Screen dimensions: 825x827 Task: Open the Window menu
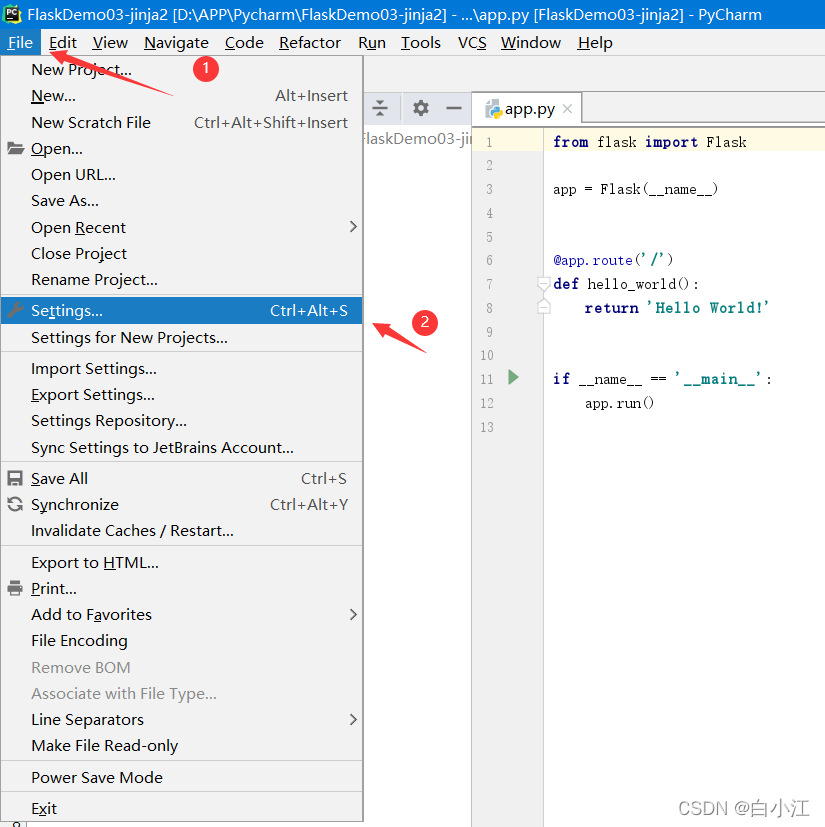[531, 43]
